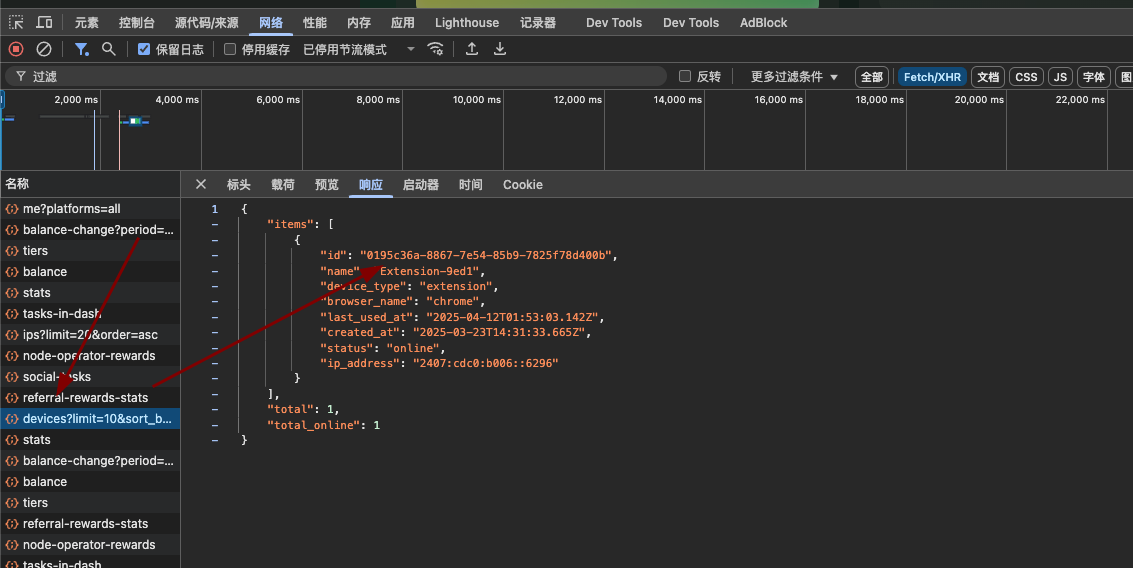
Task: Enable the 停用缓存 checkbox
Action: pos(230,49)
